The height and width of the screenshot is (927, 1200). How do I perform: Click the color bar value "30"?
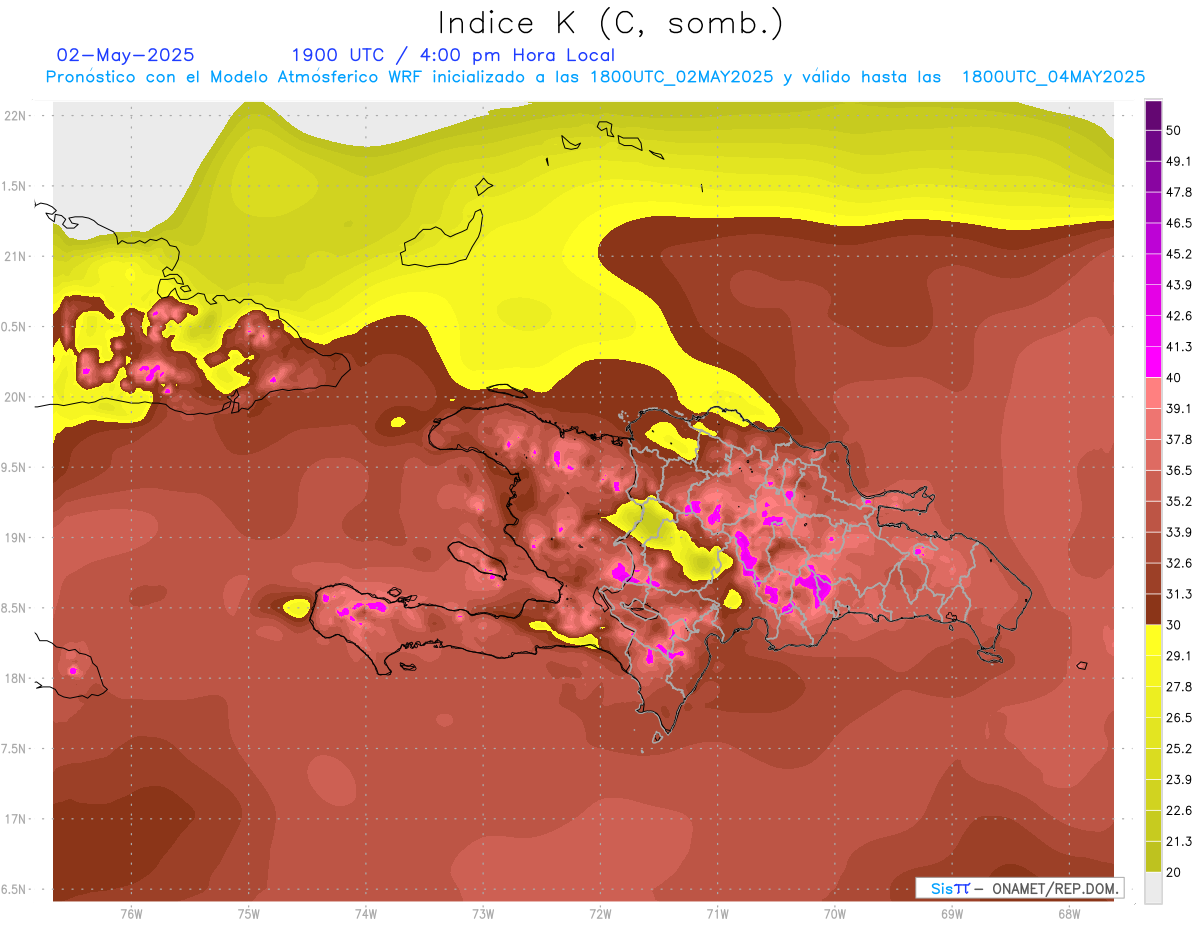pyautogui.click(x=1174, y=625)
